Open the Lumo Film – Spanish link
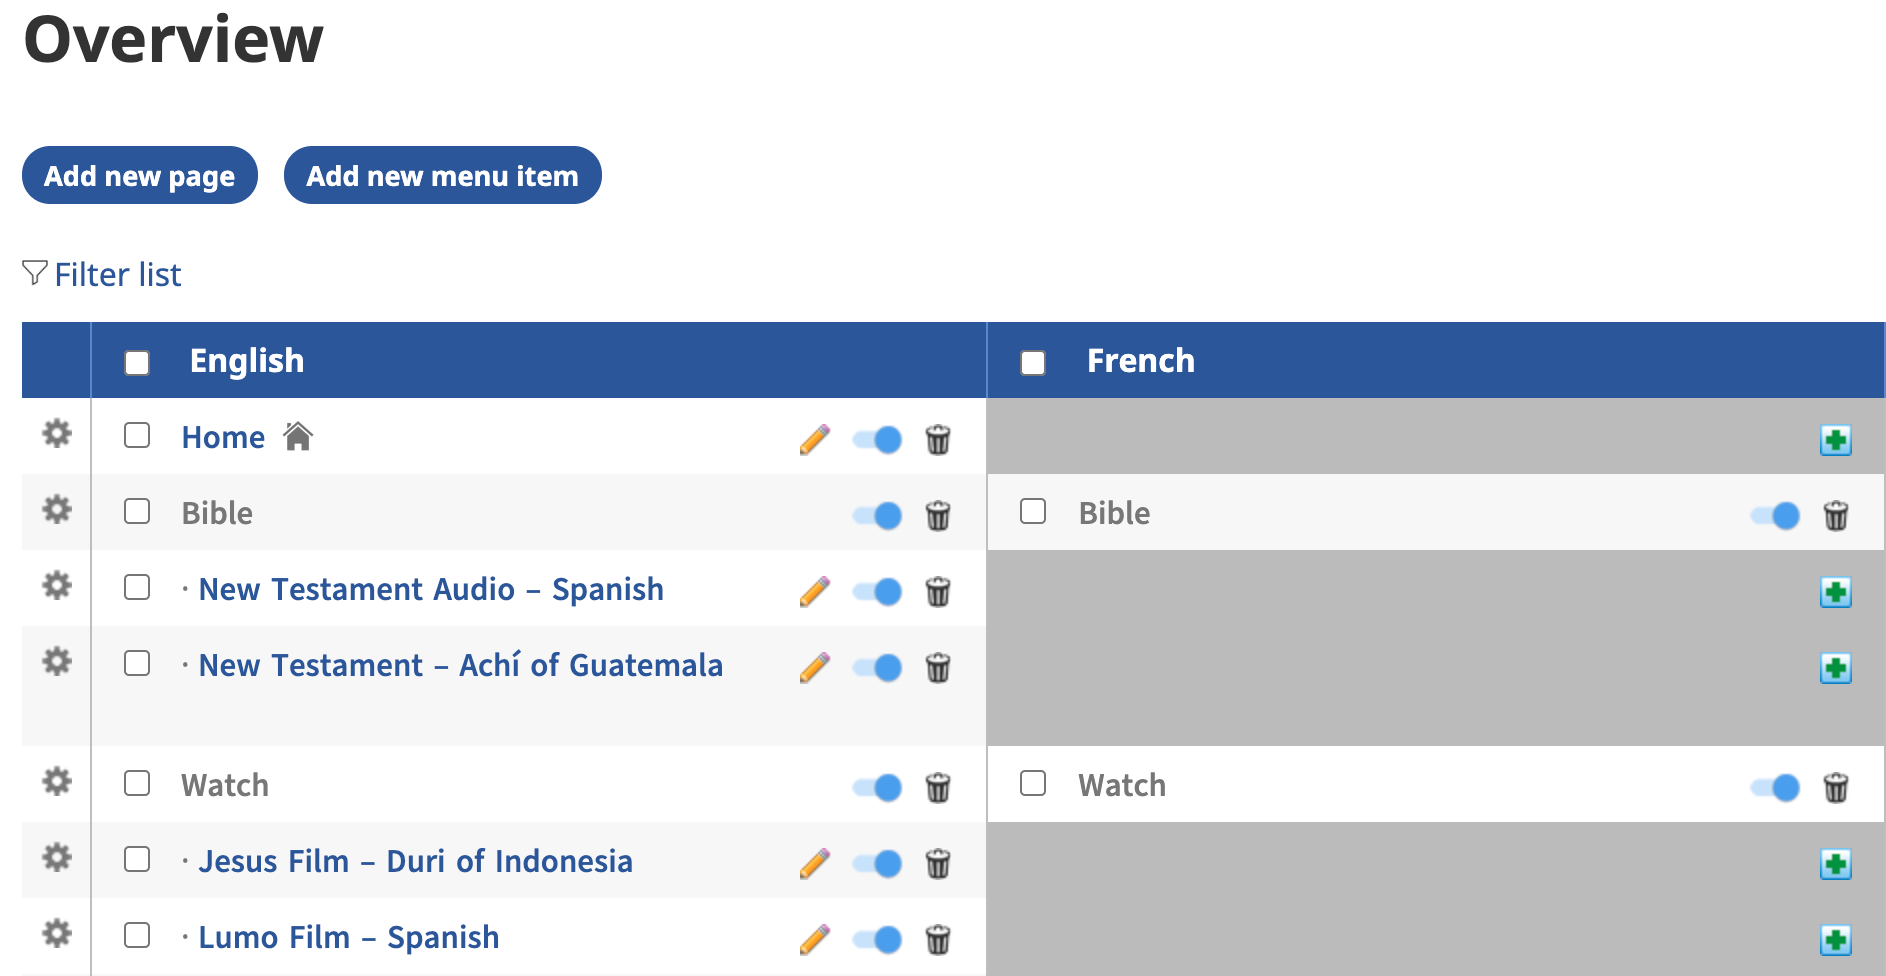This screenshot has height=976, width=1886. click(348, 938)
